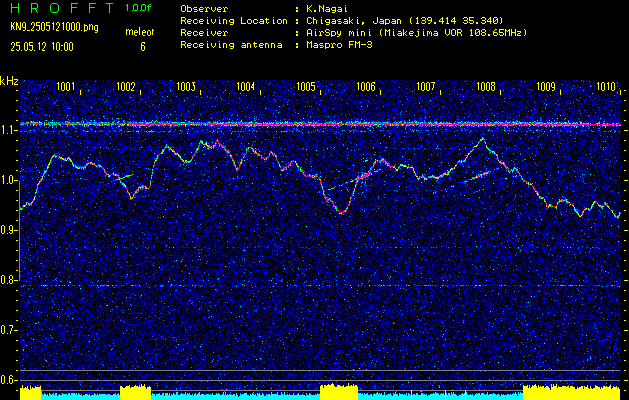The width and height of the screenshot is (629, 400).
Task: Select the Observer name K.Nagai
Action: click(326, 8)
